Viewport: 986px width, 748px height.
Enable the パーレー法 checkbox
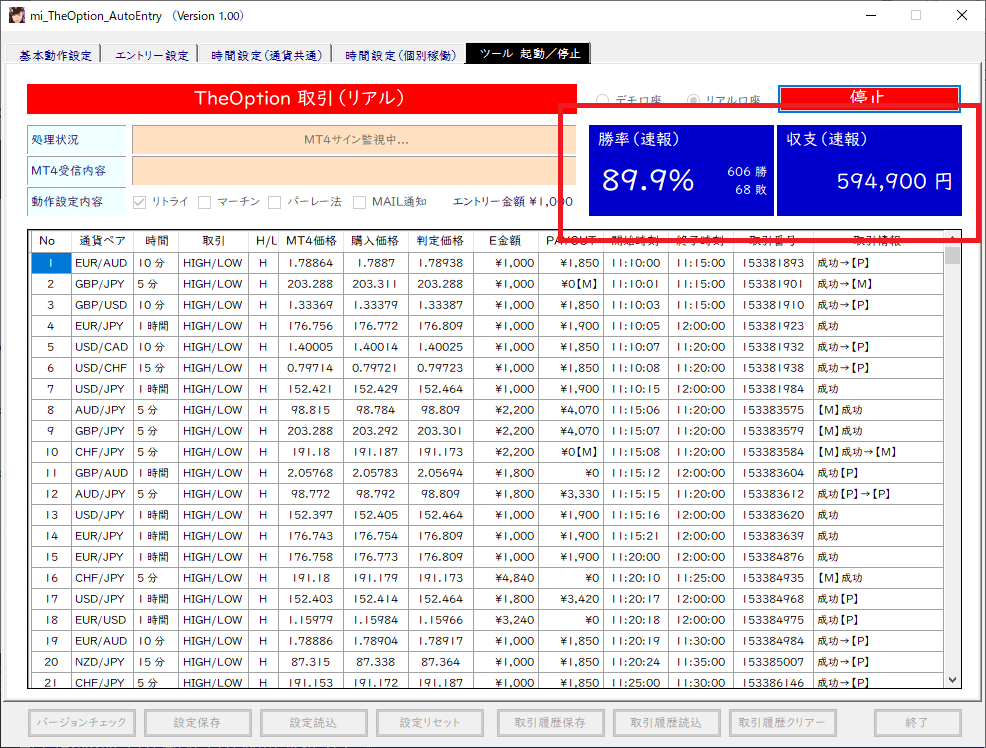click(274, 202)
